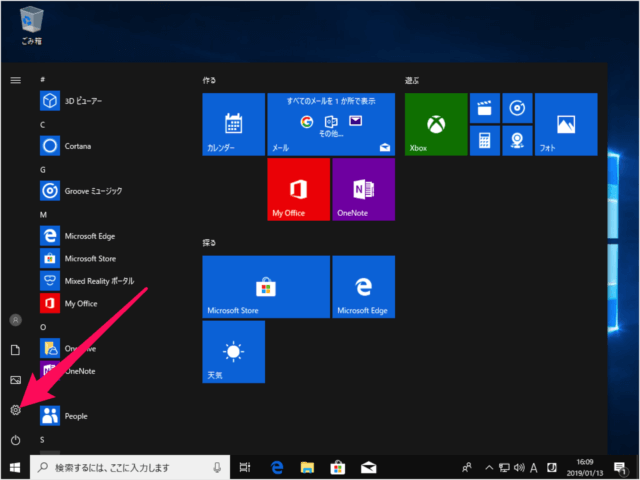Click the letter C header in app list
Viewport: 640px width, 480px height.
tap(42, 124)
